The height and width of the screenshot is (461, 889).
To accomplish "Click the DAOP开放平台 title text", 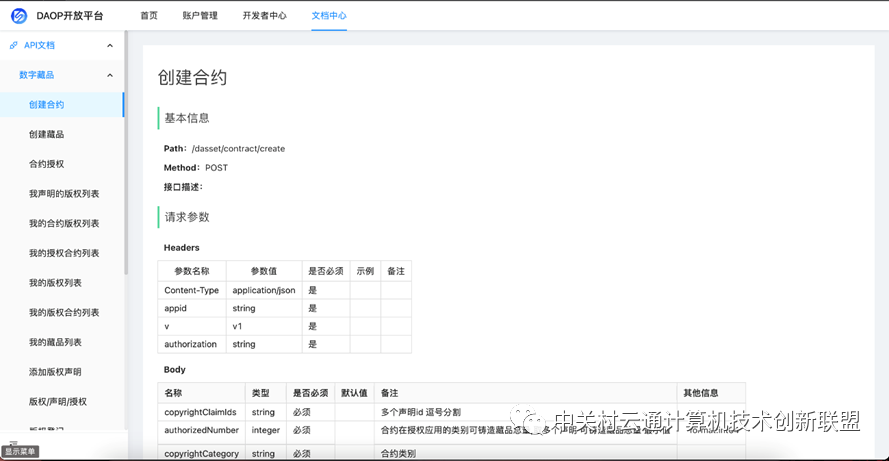I will (x=70, y=16).
